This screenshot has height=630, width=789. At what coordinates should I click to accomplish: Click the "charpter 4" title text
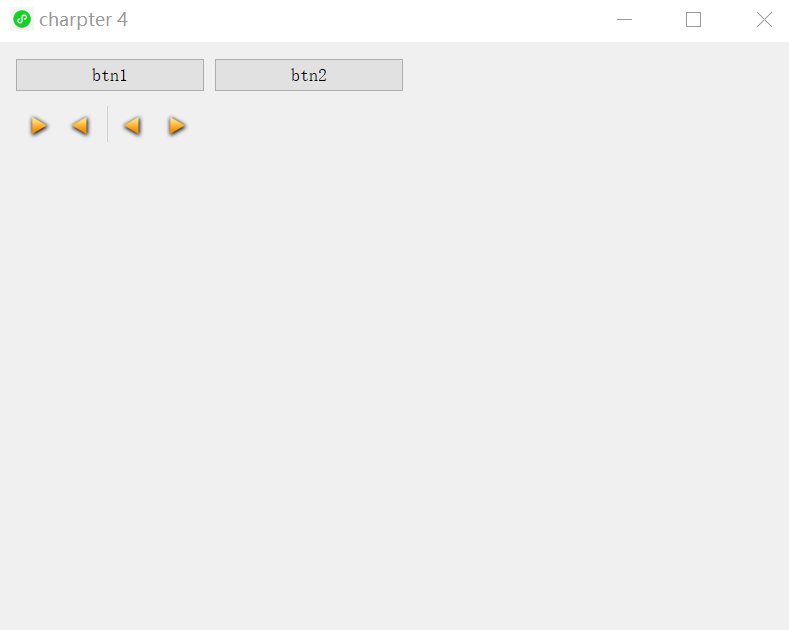click(x=84, y=20)
